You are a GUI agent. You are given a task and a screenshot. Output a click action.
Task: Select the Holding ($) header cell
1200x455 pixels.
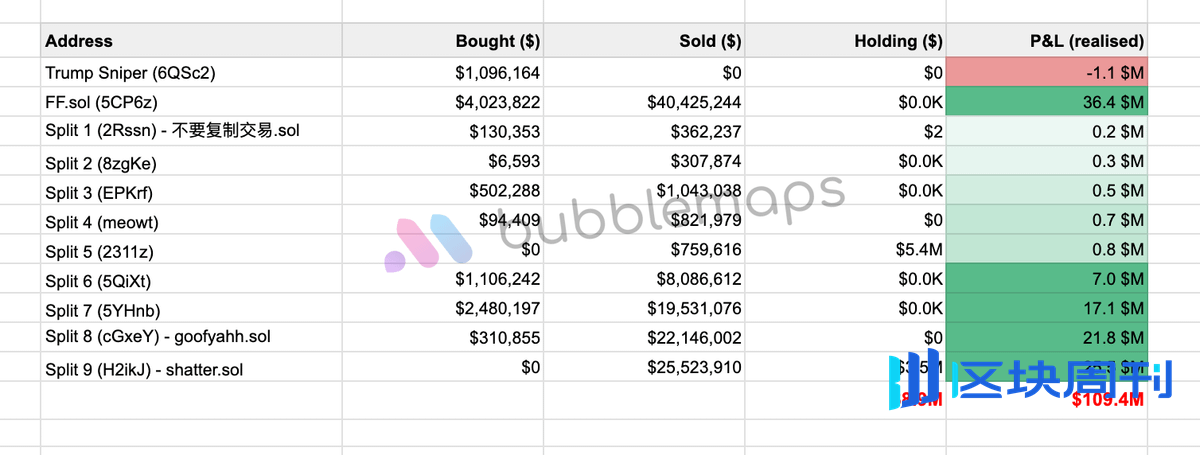pos(846,41)
